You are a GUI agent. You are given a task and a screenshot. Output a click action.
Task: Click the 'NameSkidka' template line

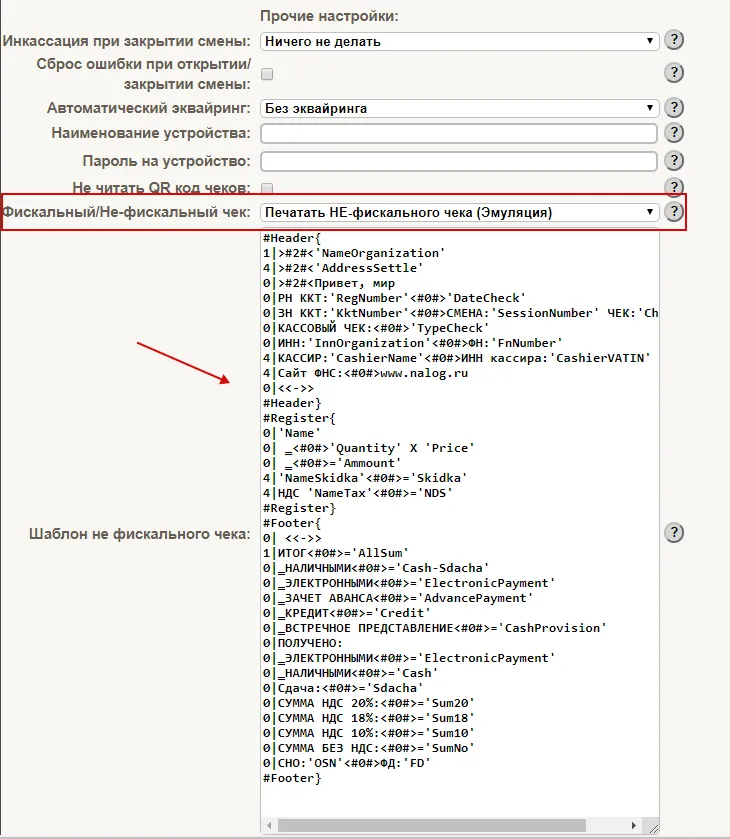pyautogui.click(x=365, y=478)
